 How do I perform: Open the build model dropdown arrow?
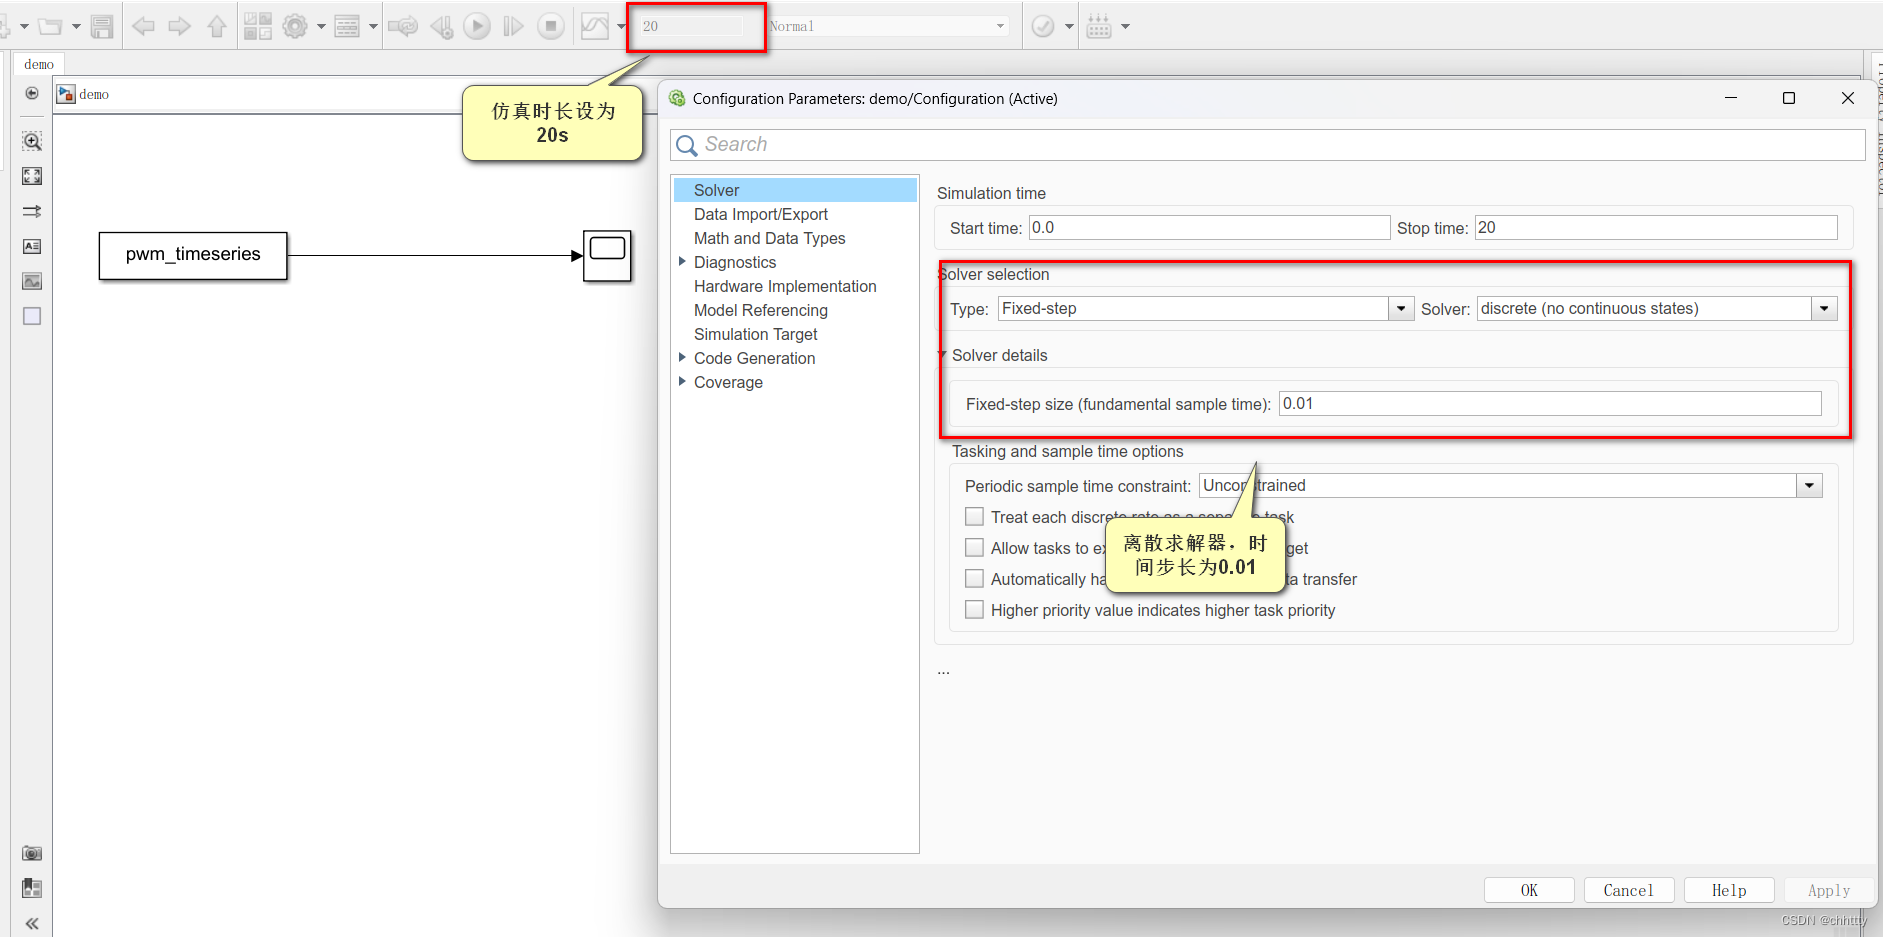pos(1125,27)
